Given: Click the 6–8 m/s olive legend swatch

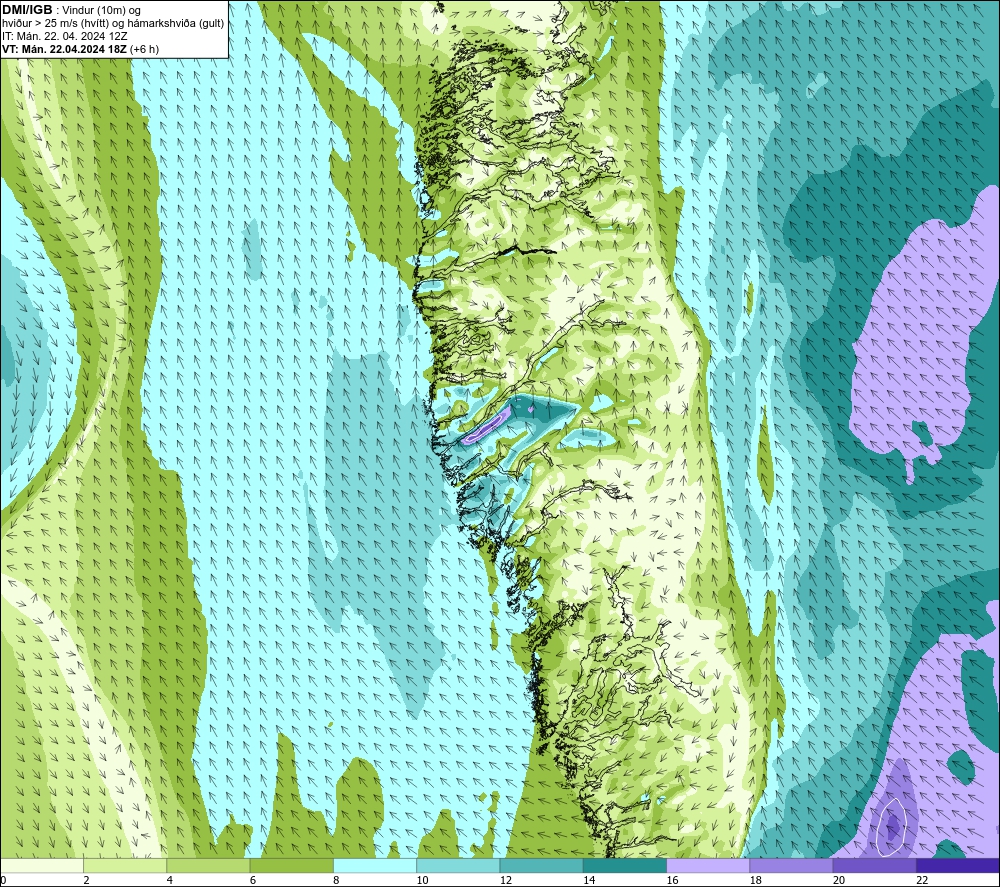Looking at the screenshot, I should coord(291,865).
